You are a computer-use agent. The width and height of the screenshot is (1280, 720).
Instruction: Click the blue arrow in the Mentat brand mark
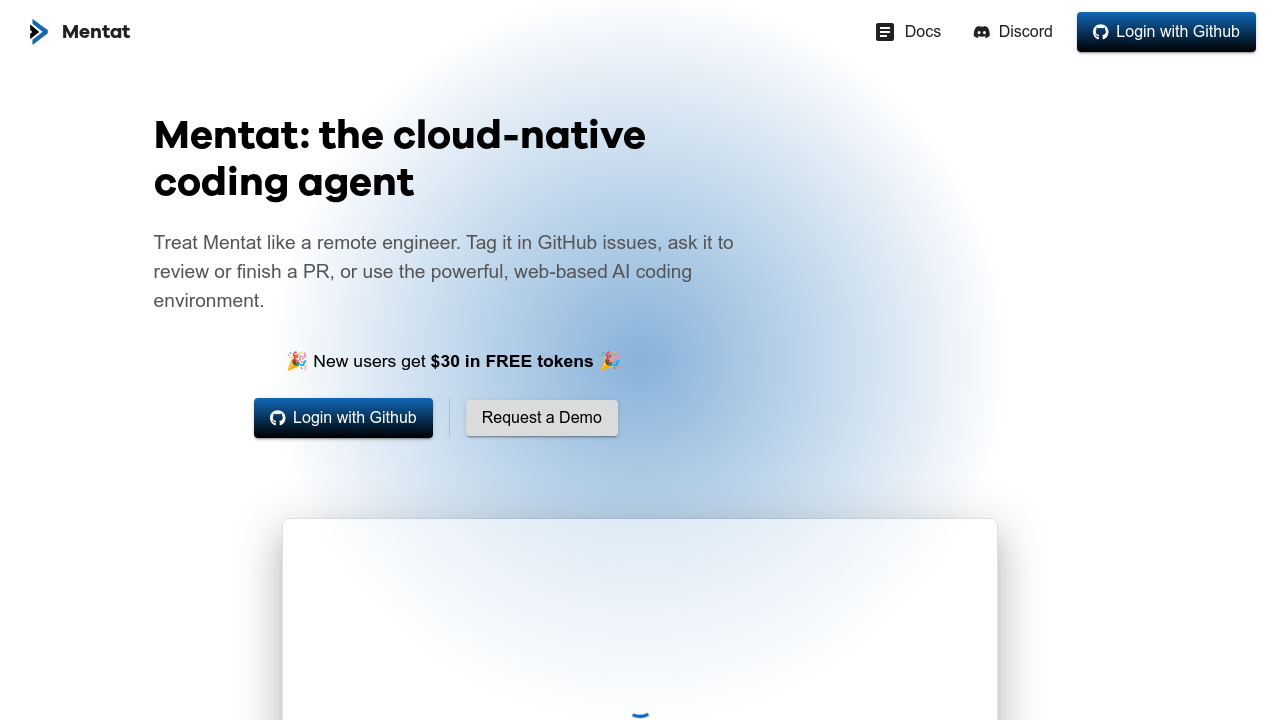click(39, 31)
